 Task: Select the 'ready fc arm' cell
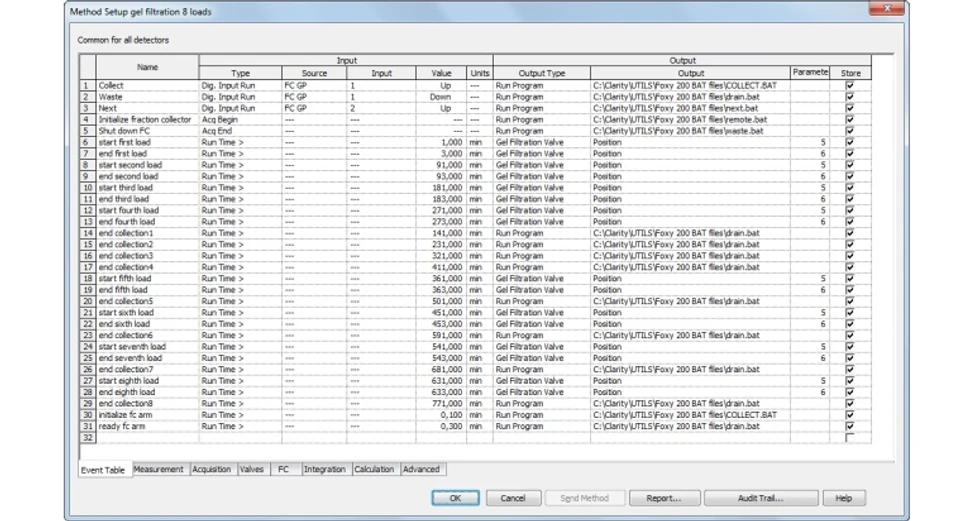click(x=148, y=426)
